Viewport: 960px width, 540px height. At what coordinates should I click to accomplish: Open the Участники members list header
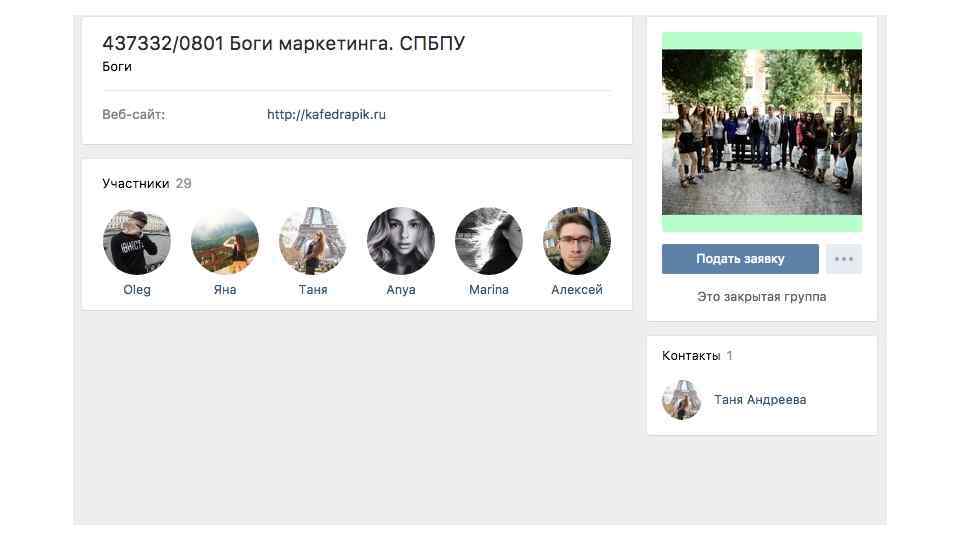click(x=135, y=184)
